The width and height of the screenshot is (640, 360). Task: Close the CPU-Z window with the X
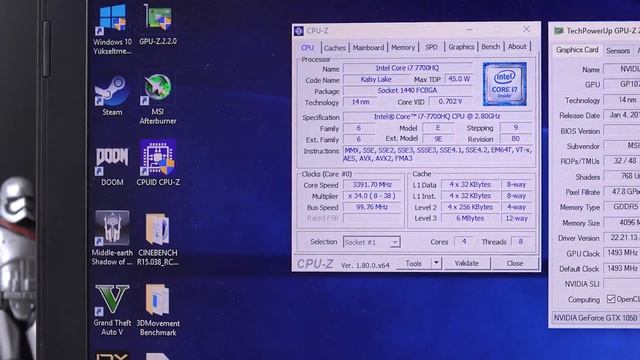527,29
